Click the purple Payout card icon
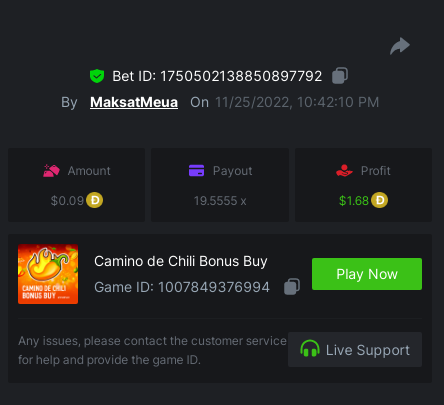This screenshot has height=405, width=444. [196, 170]
